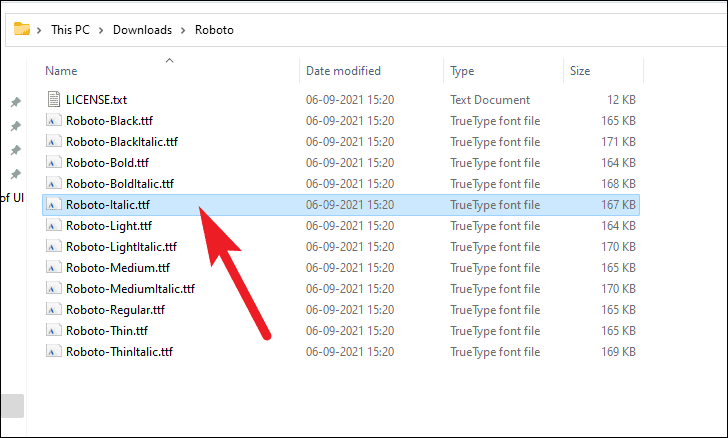The height and width of the screenshot is (438, 728).
Task: Click the Text Document type of LICENSE.txt
Action: (x=490, y=99)
